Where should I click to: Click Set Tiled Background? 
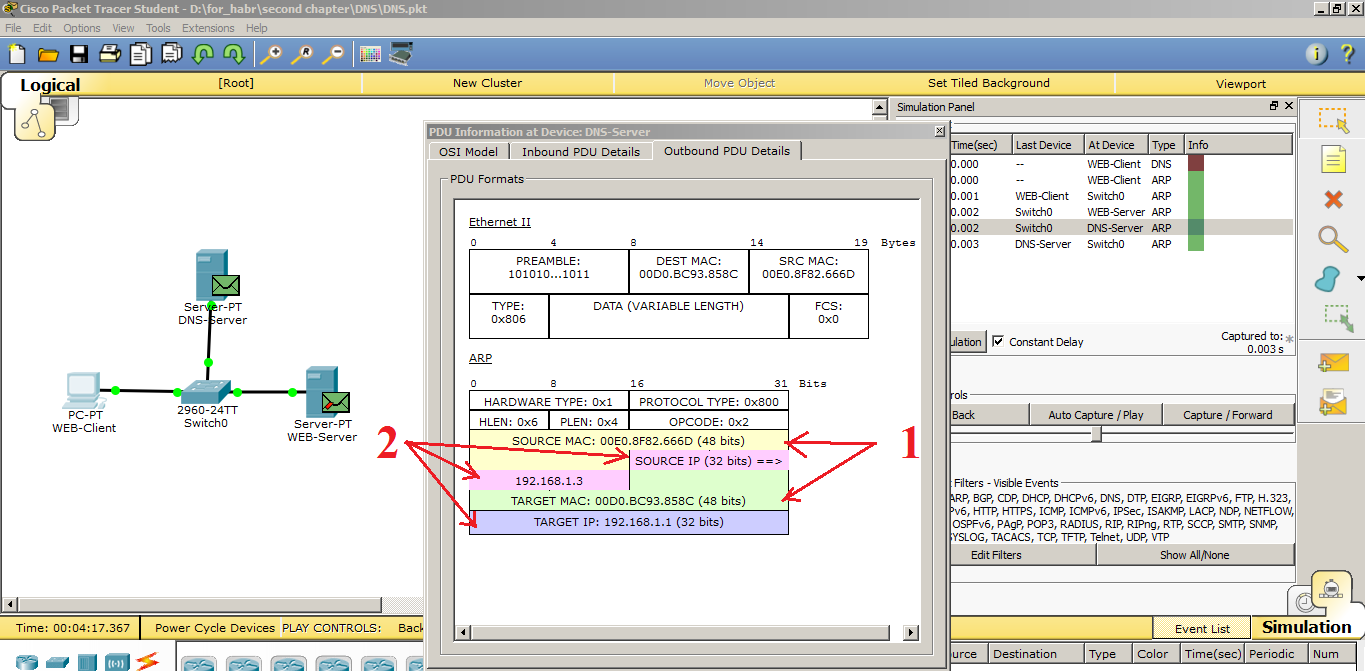point(988,83)
